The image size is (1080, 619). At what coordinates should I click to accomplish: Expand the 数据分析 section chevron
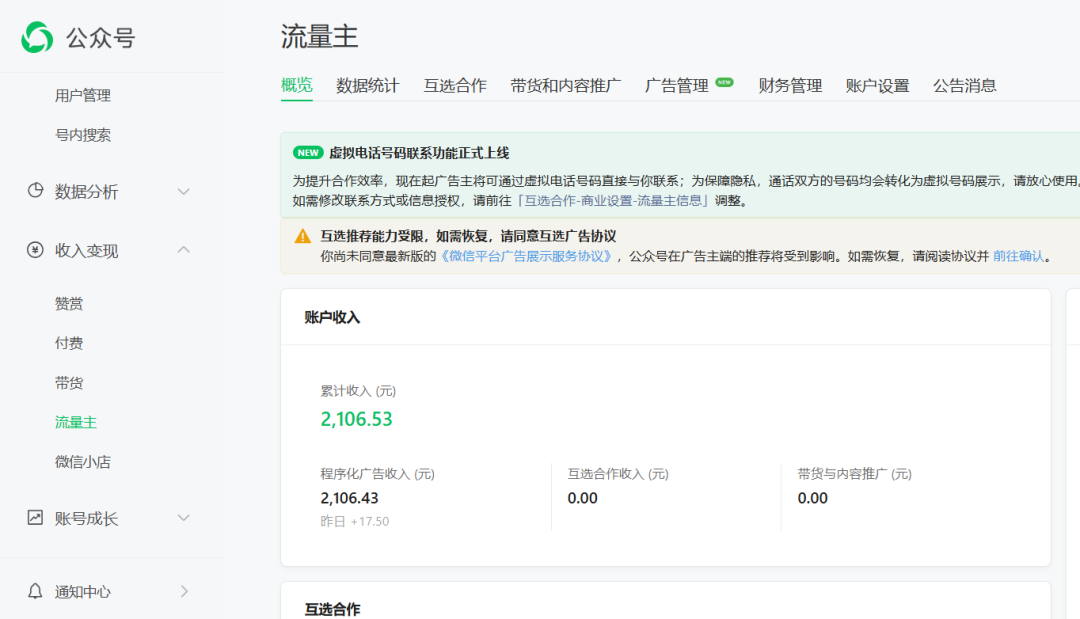point(184,192)
